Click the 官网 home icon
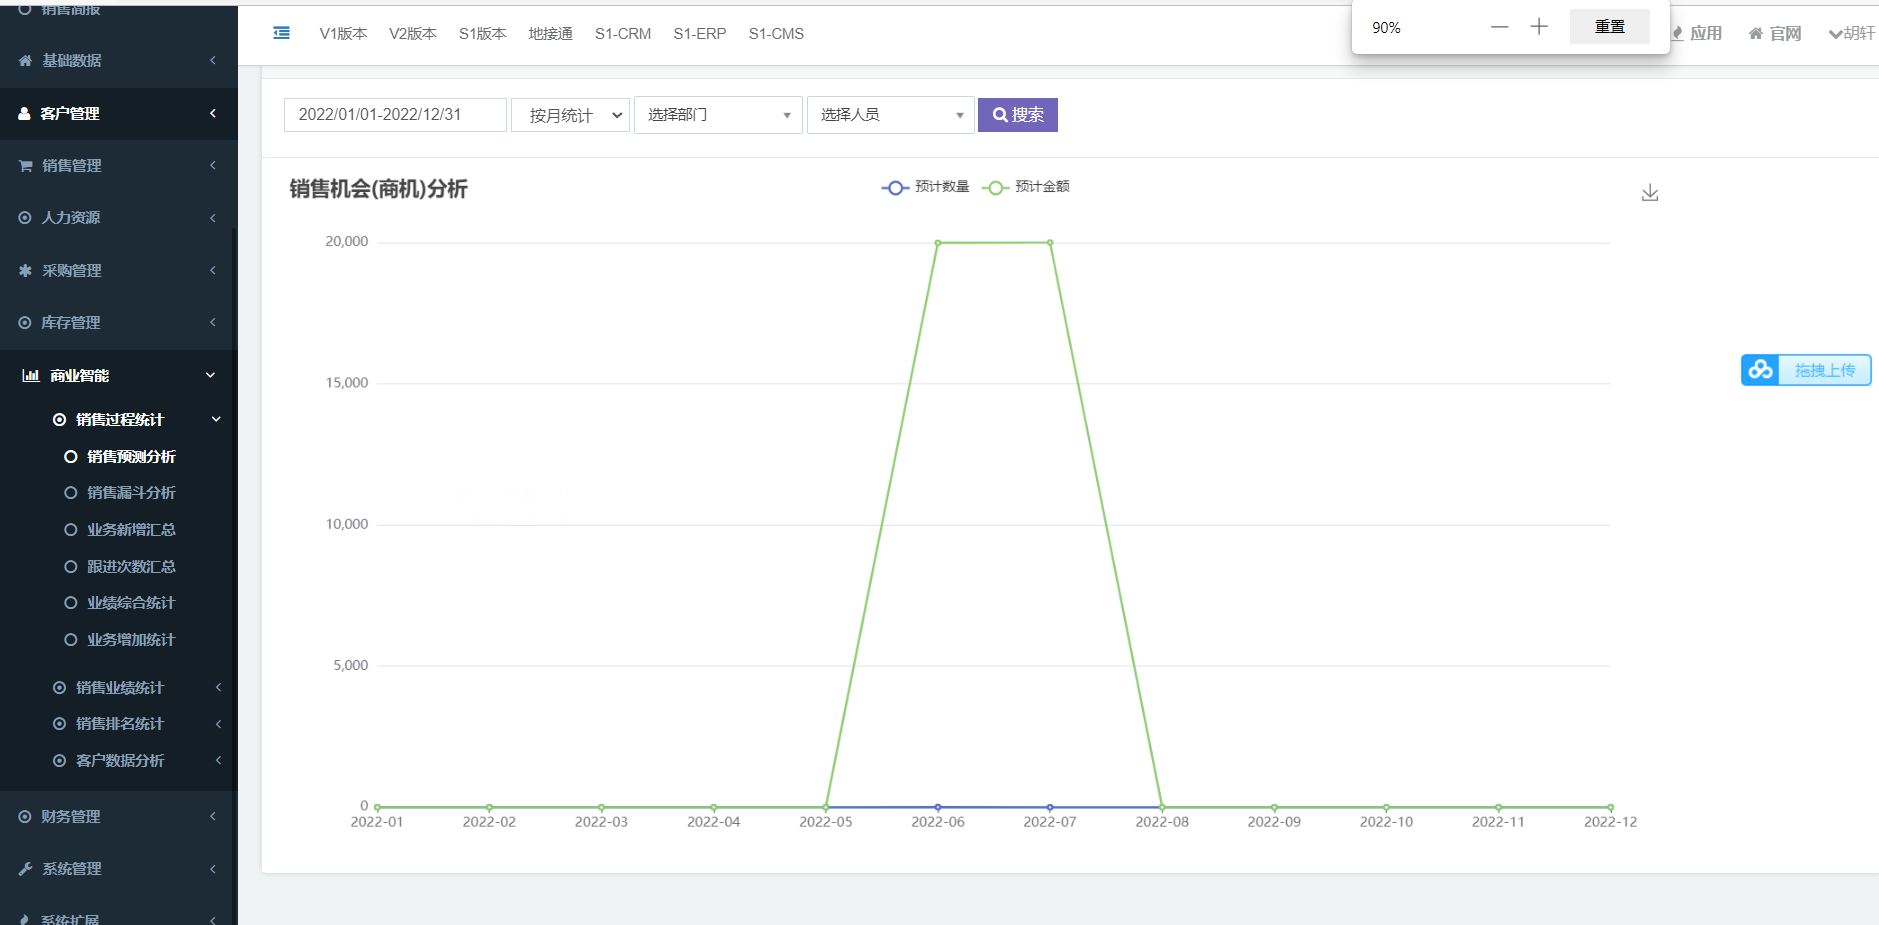The height and width of the screenshot is (925, 1879). pyautogui.click(x=1756, y=33)
